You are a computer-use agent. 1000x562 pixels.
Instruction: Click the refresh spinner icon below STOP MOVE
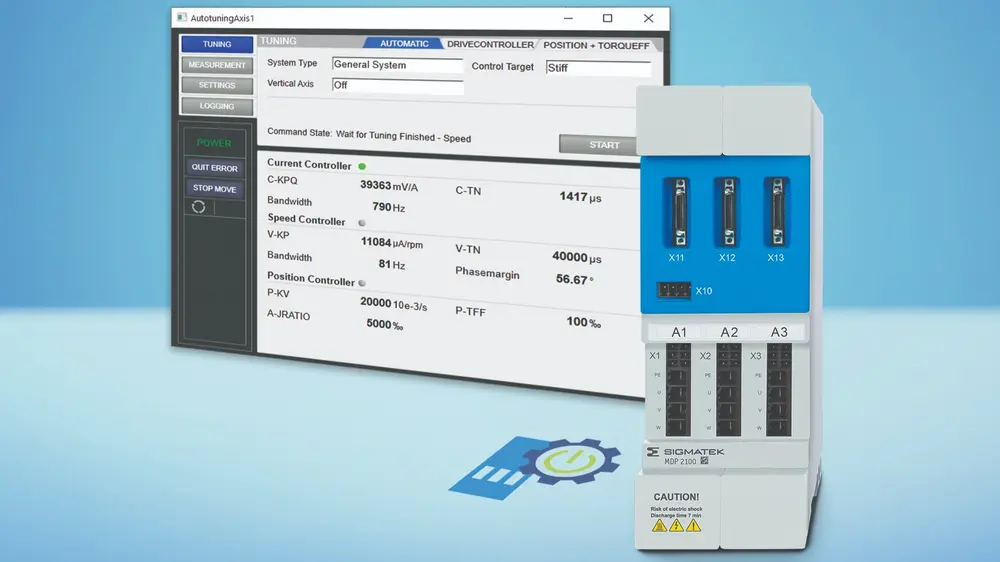click(x=198, y=206)
